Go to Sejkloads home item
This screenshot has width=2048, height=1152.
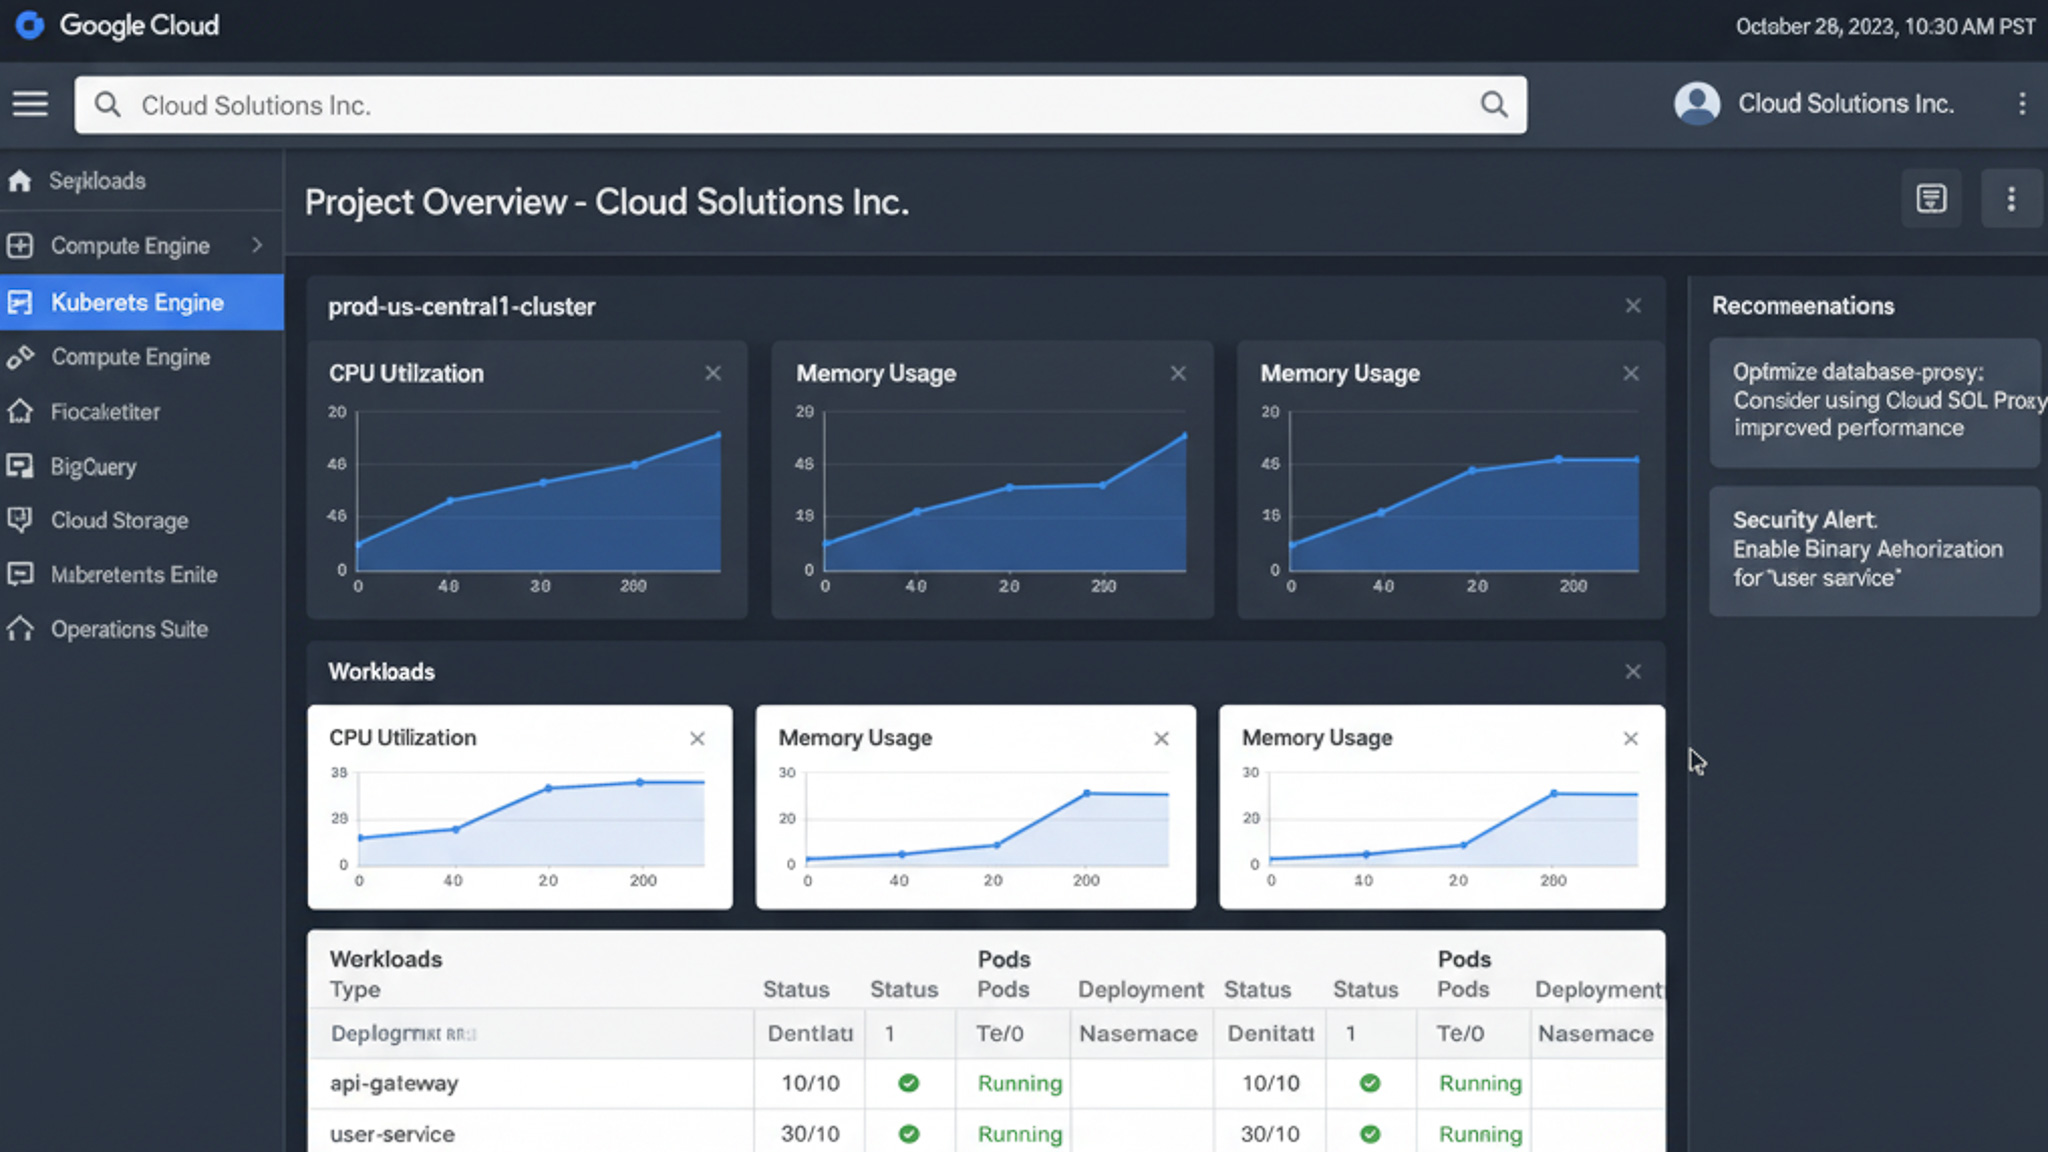click(x=97, y=181)
